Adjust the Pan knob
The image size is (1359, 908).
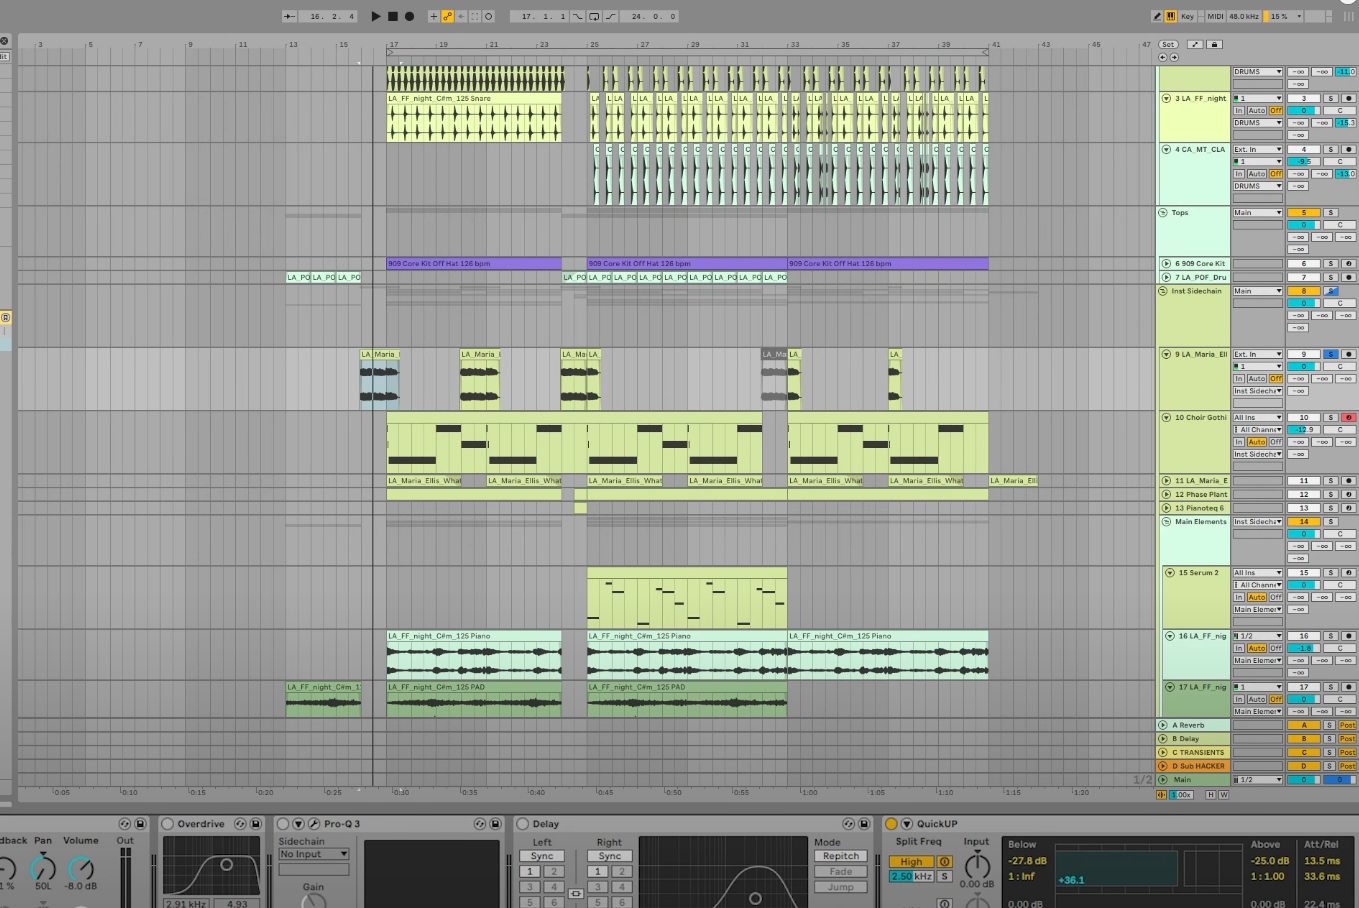[x=43, y=868]
